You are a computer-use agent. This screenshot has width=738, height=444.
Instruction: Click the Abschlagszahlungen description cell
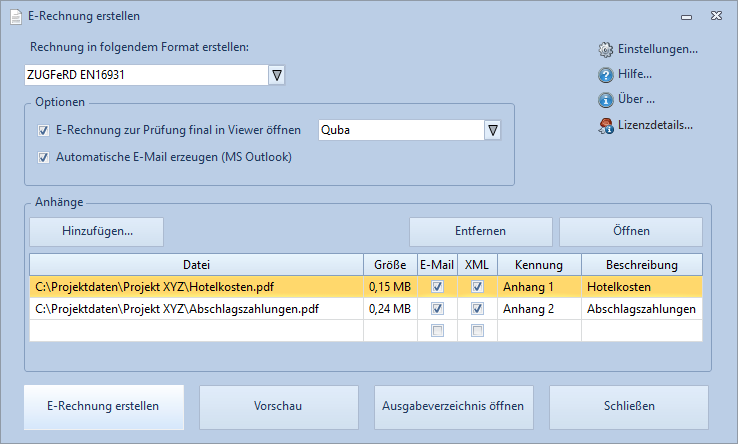point(642,308)
